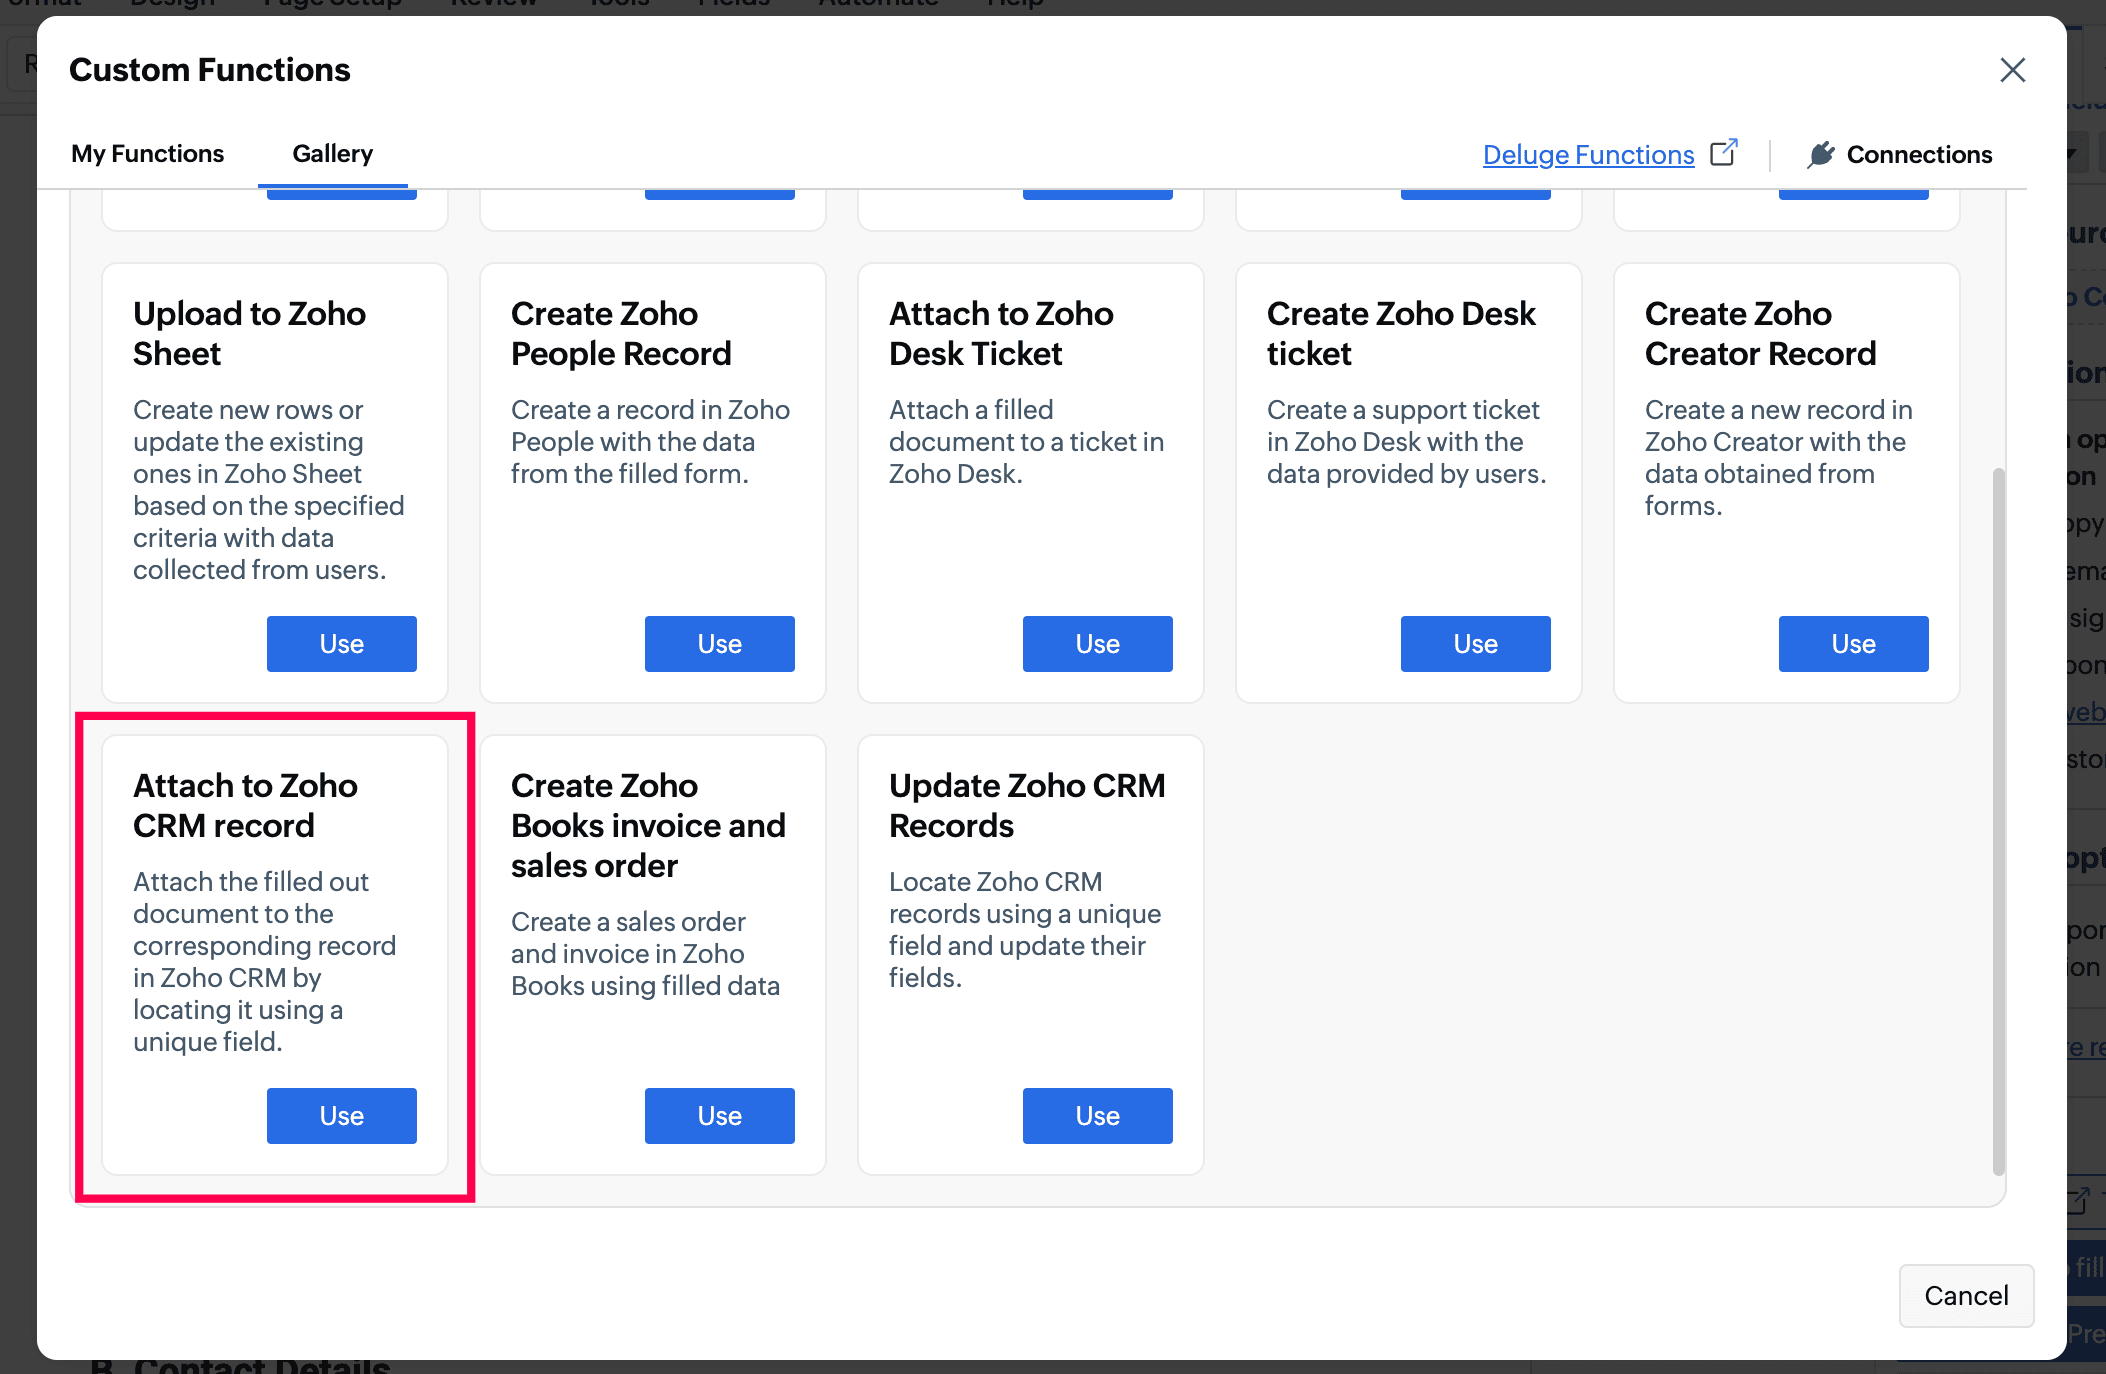The image size is (2106, 1374).
Task: Close the Custom Functions dialog
Action: 2012,70
